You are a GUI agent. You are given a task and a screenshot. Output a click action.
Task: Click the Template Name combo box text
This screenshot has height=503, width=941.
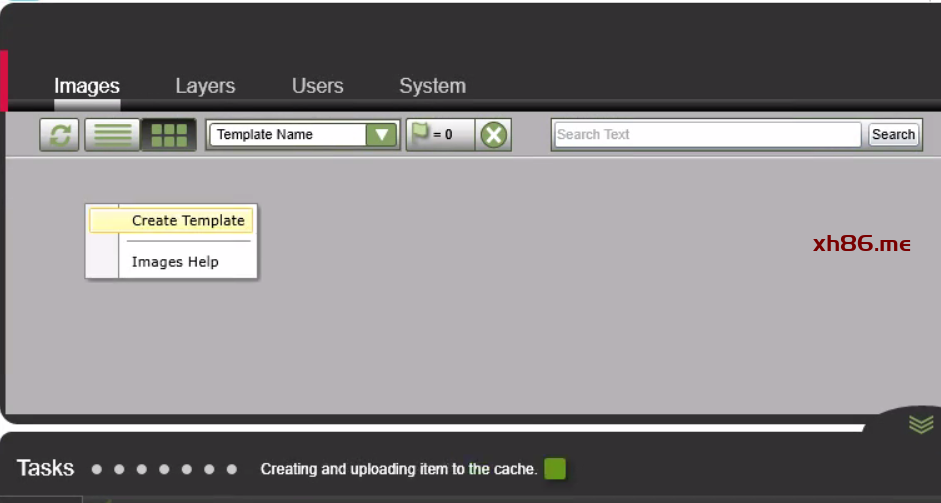click(286, 135)
